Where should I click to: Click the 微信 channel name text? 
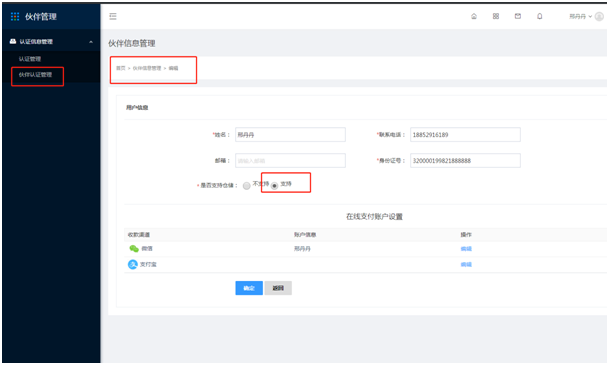click(x=147, y=249)
